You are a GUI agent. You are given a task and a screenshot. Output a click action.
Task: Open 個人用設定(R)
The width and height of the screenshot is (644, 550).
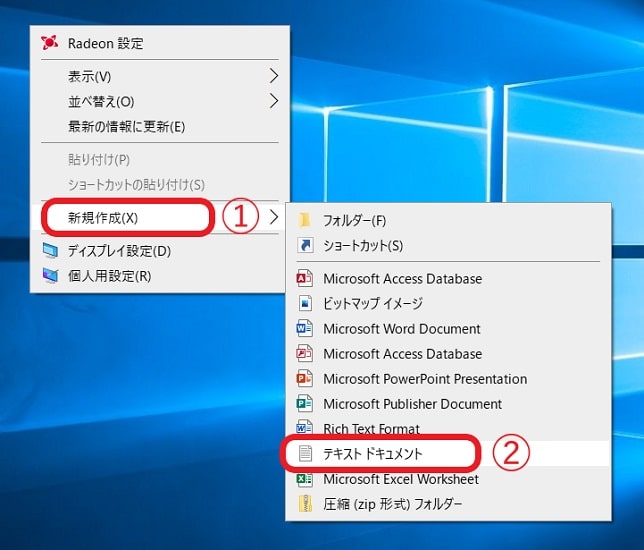[x=160, y=276]
